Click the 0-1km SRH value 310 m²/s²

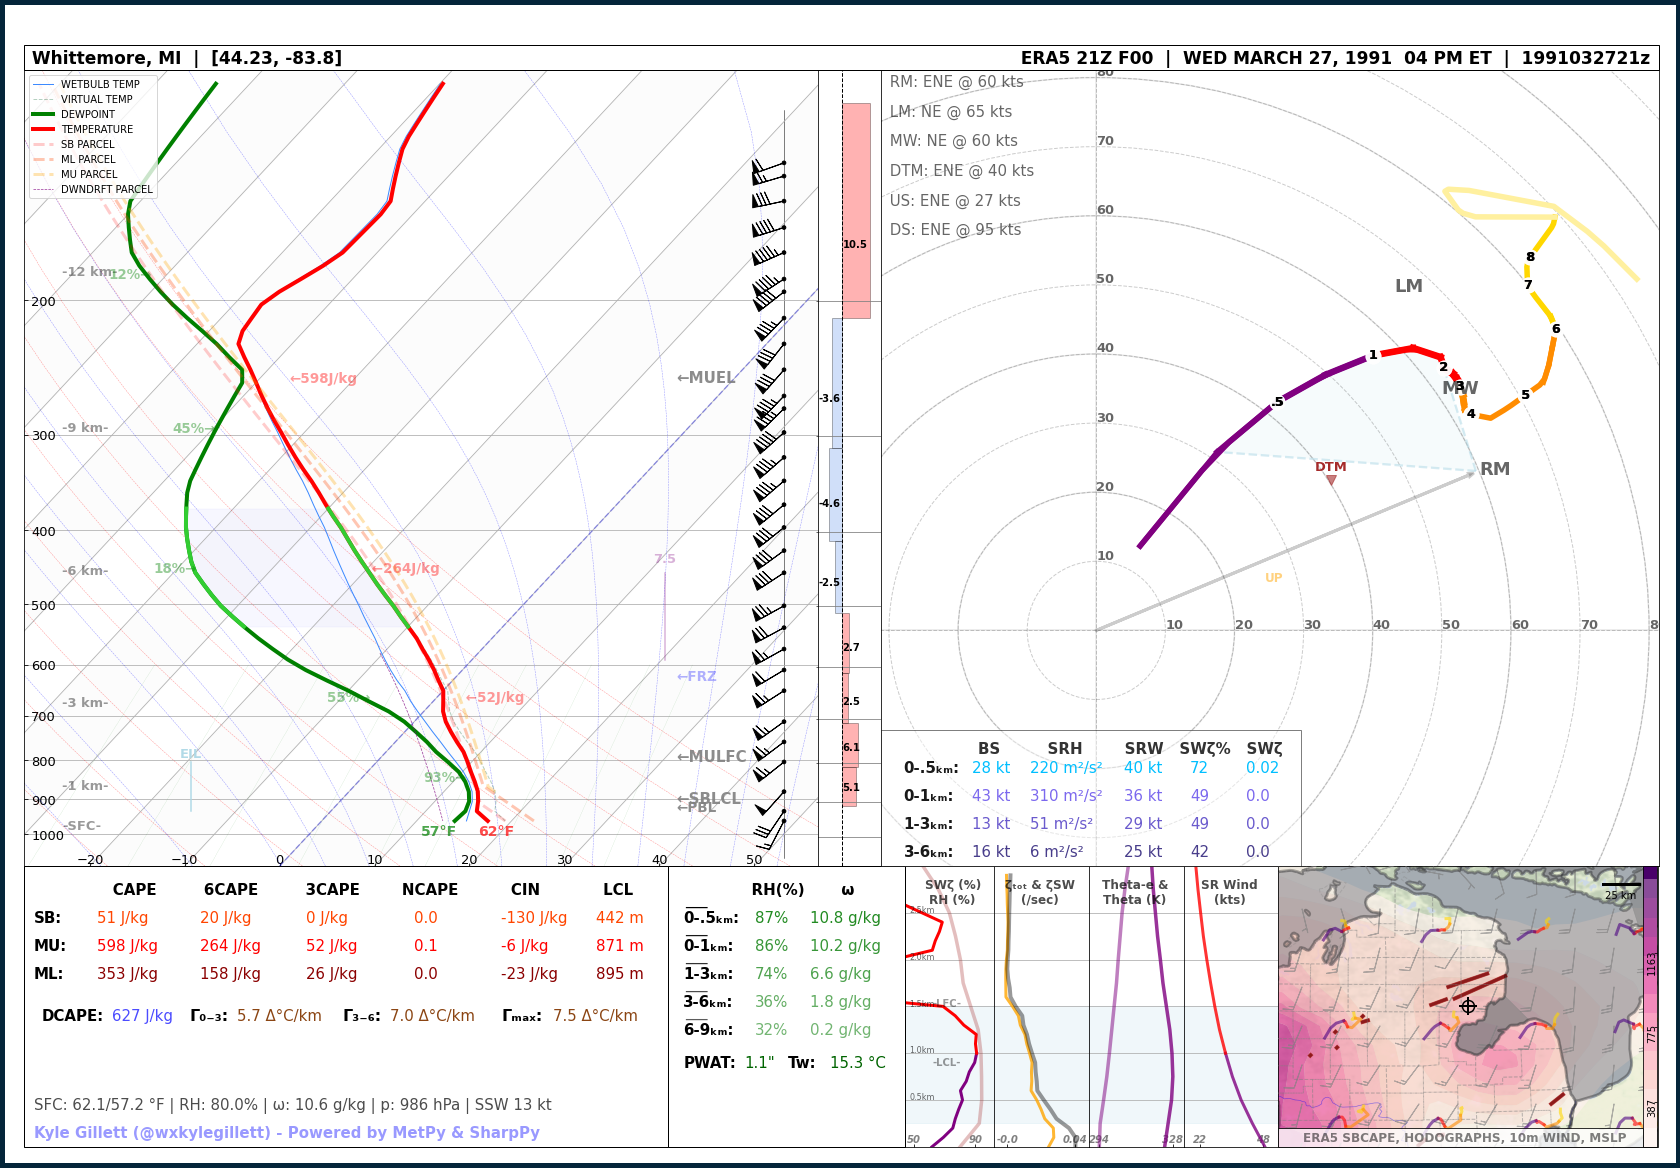point(1066,795)
